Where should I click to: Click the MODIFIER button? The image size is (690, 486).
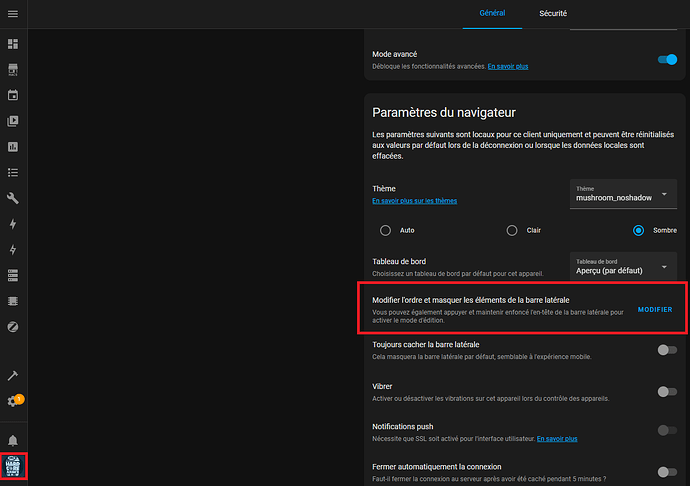coord(654,309)
